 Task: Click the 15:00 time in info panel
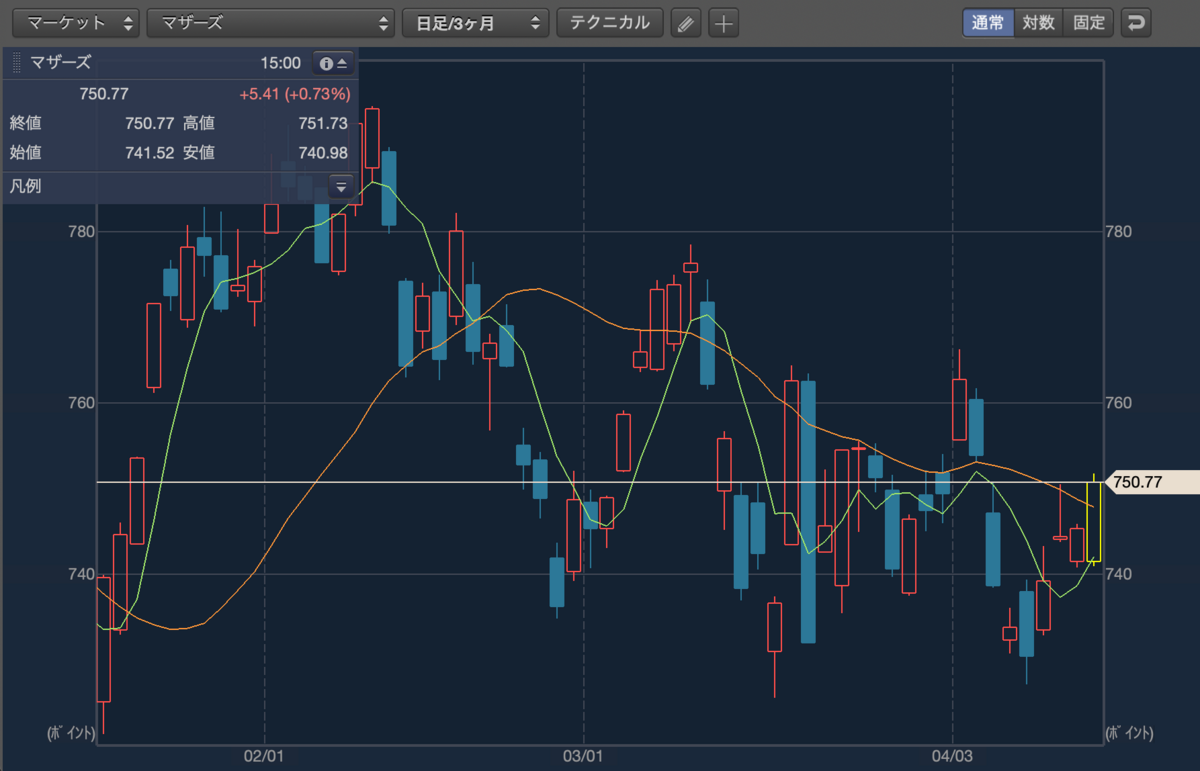point(280,63)
